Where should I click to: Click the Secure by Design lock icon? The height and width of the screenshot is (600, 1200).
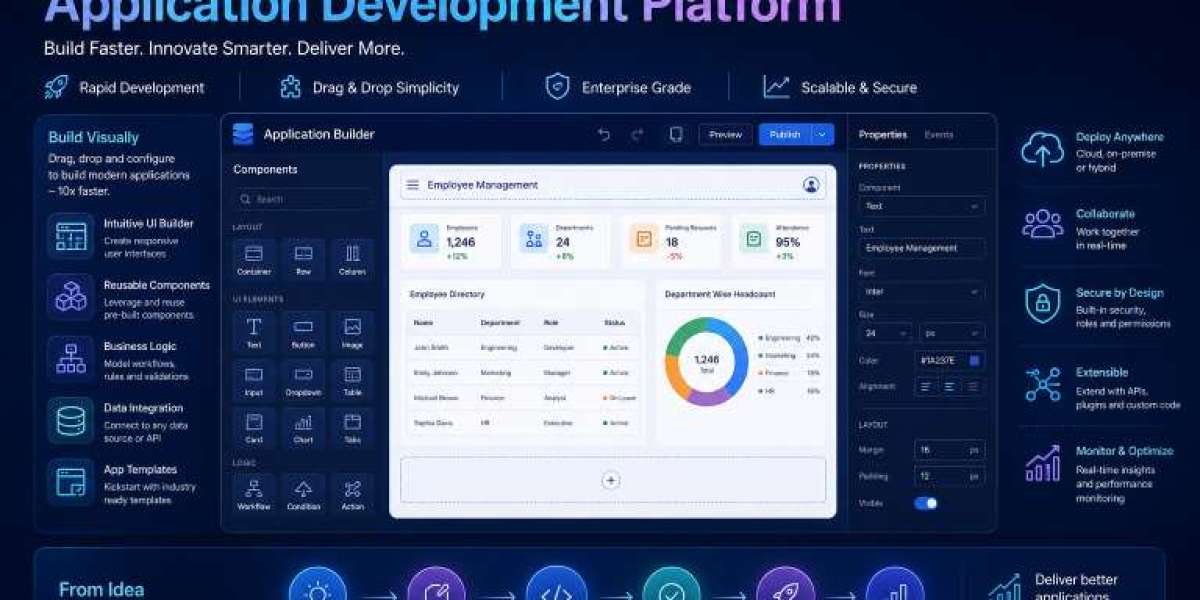pyautogui.click(x=1042, y=304)
